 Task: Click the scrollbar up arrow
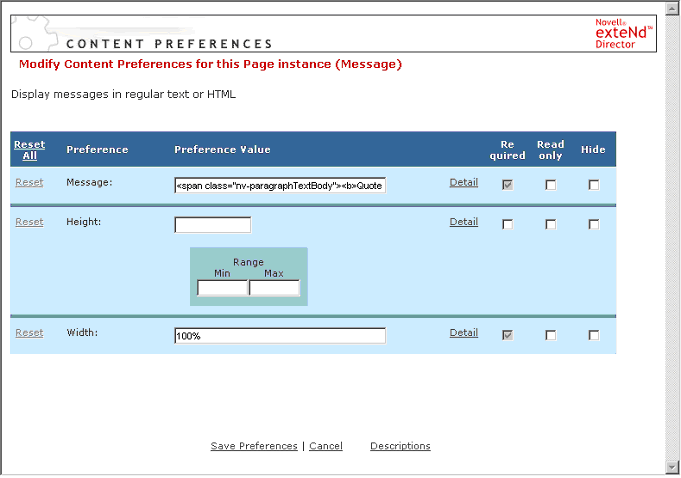672,8
